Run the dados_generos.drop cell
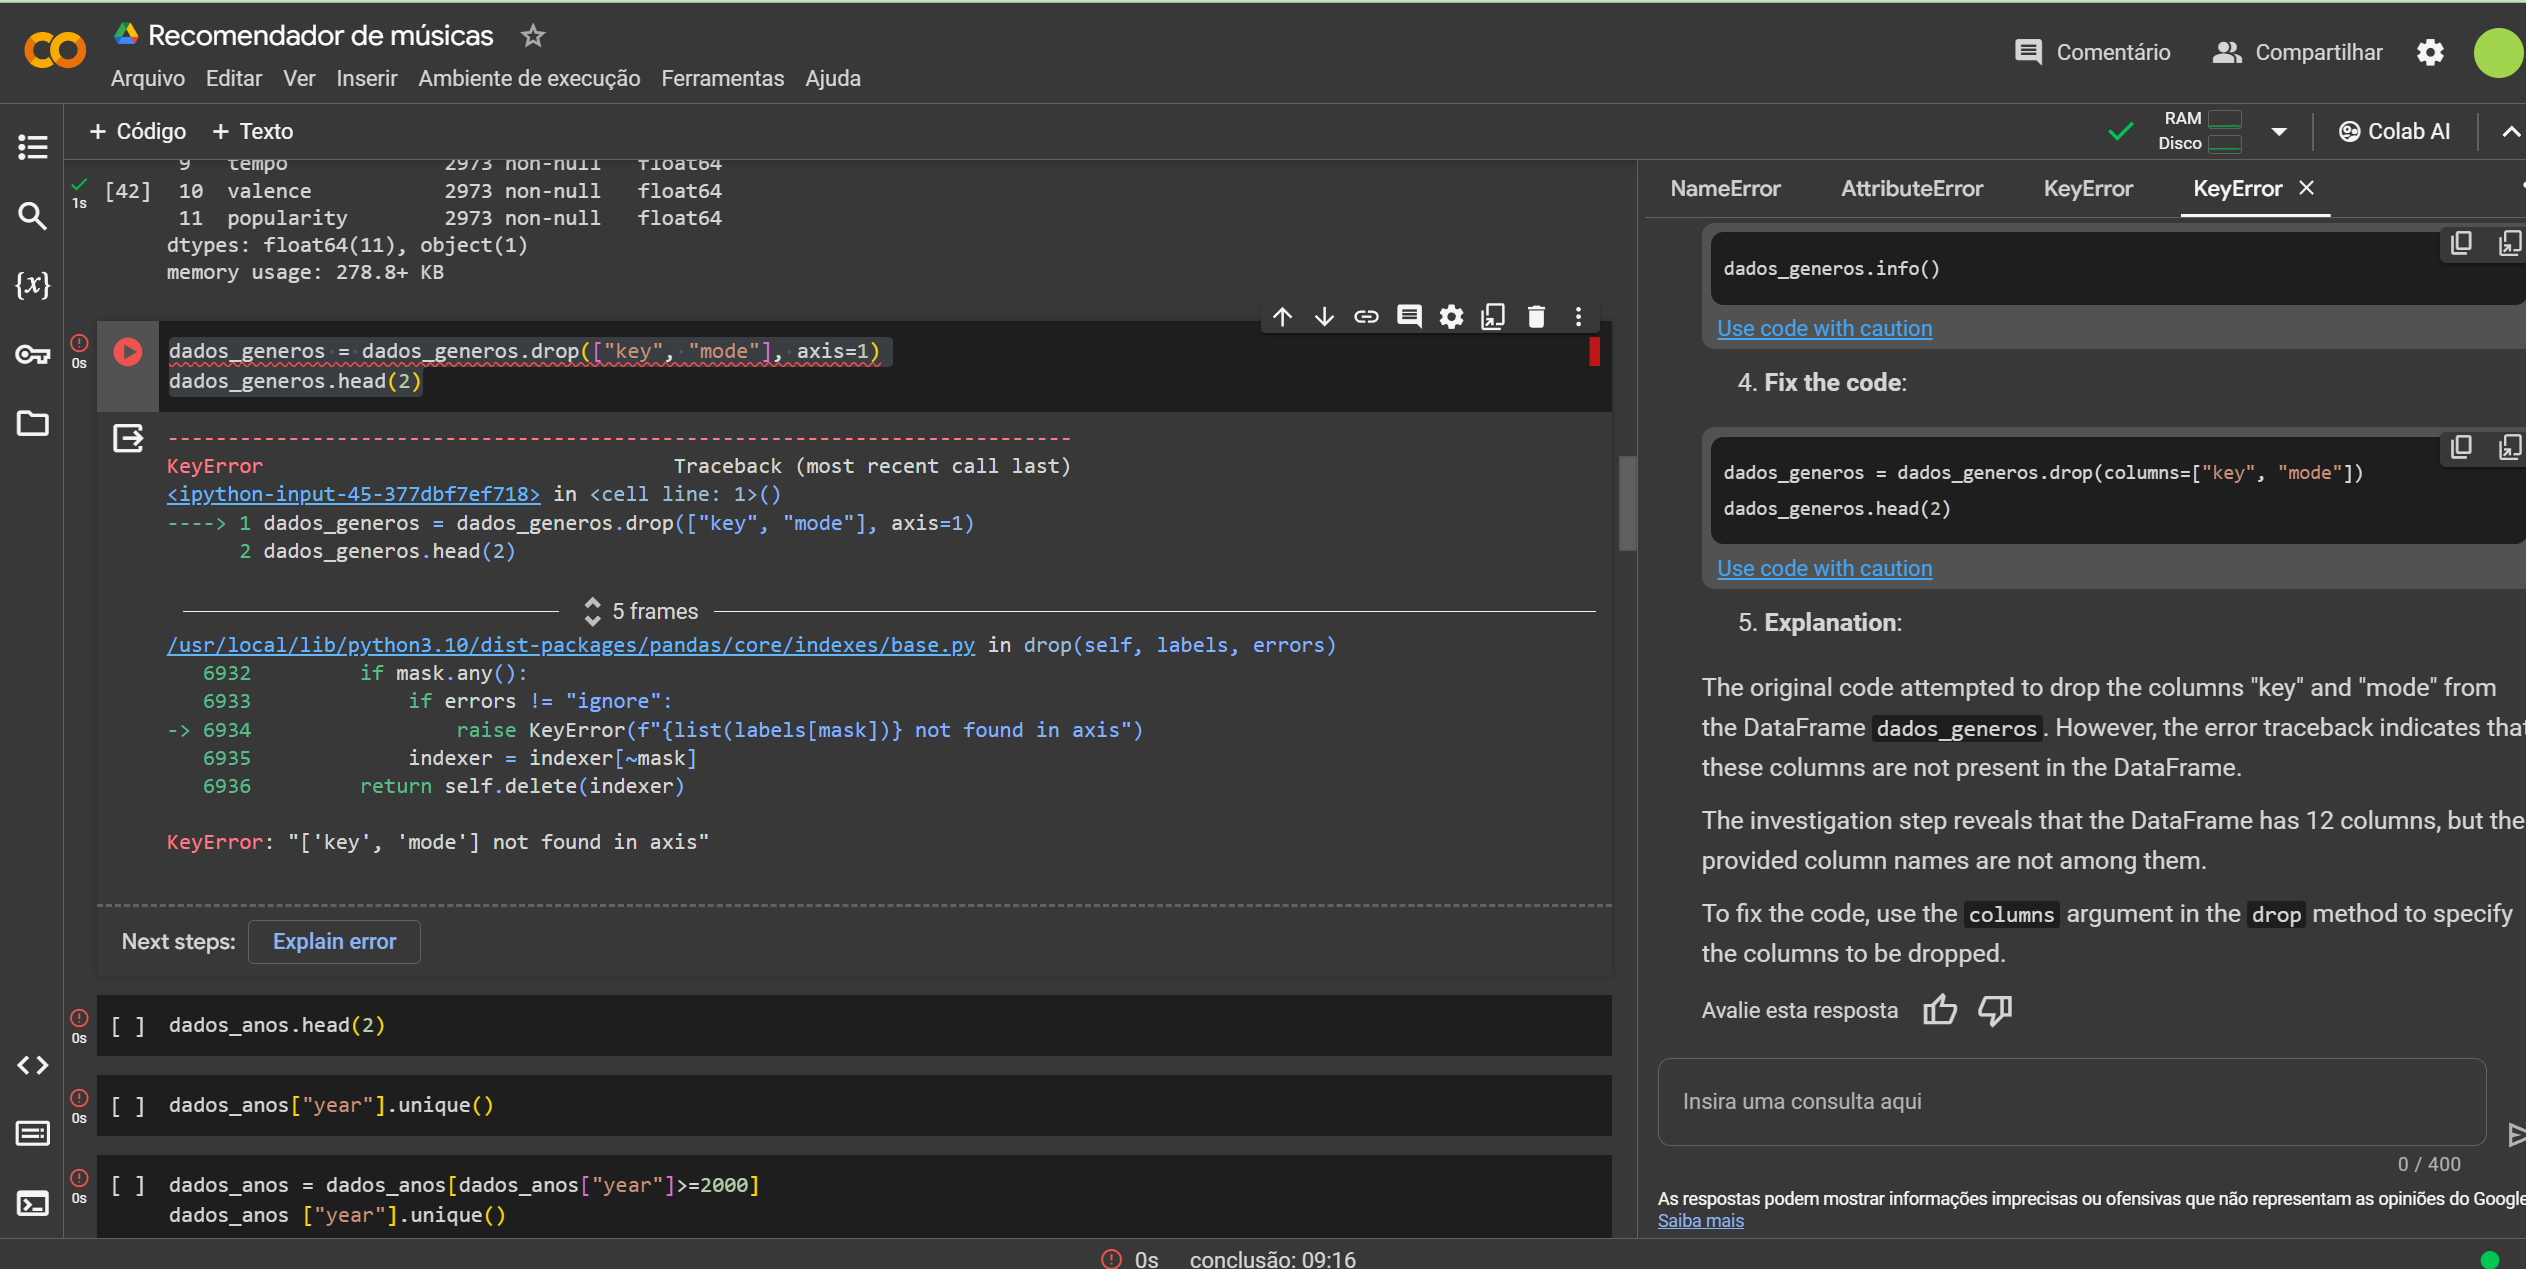The height and width of the screenshot is (1269, 2526). (128, 352)
